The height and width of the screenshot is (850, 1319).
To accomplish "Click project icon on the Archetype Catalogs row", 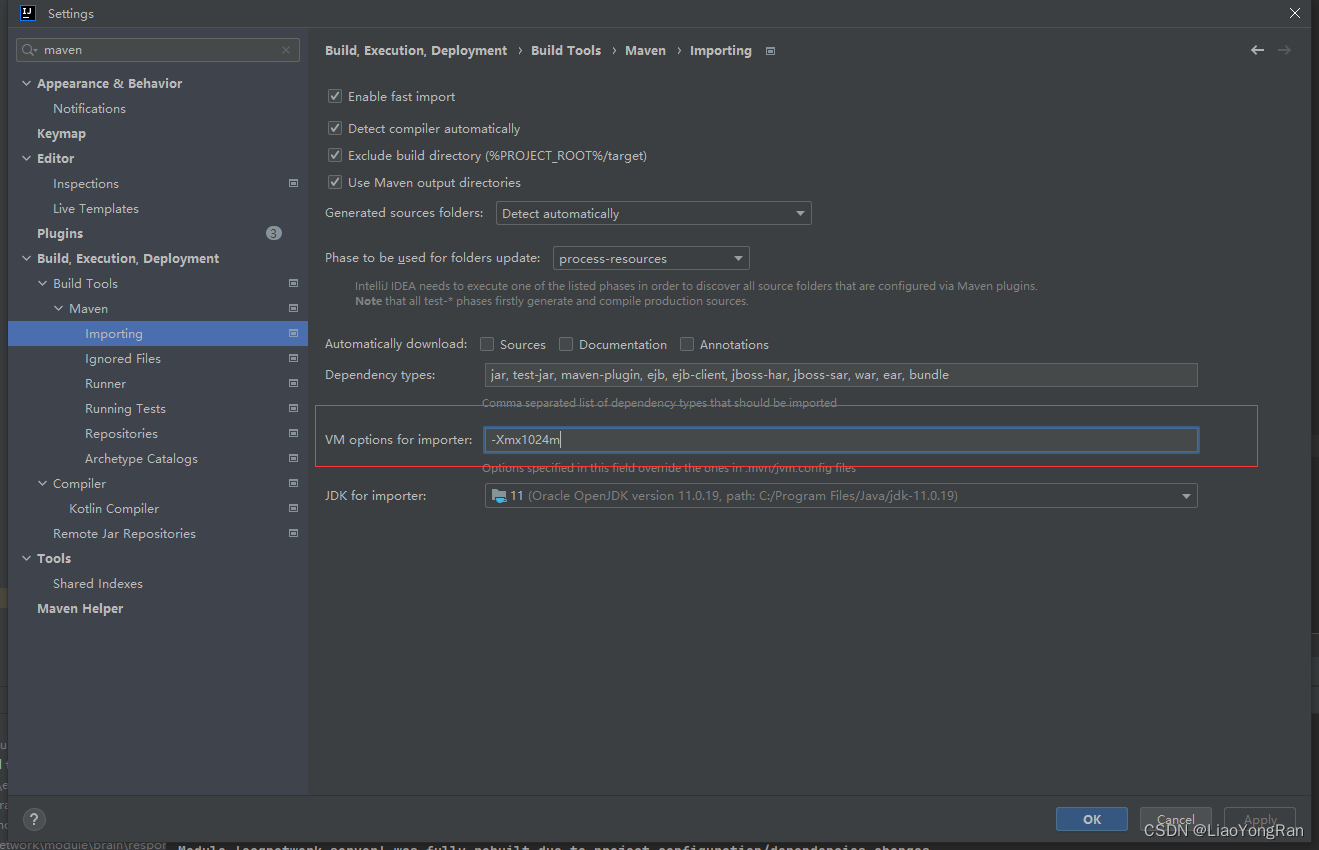I will tap(293, 459).
